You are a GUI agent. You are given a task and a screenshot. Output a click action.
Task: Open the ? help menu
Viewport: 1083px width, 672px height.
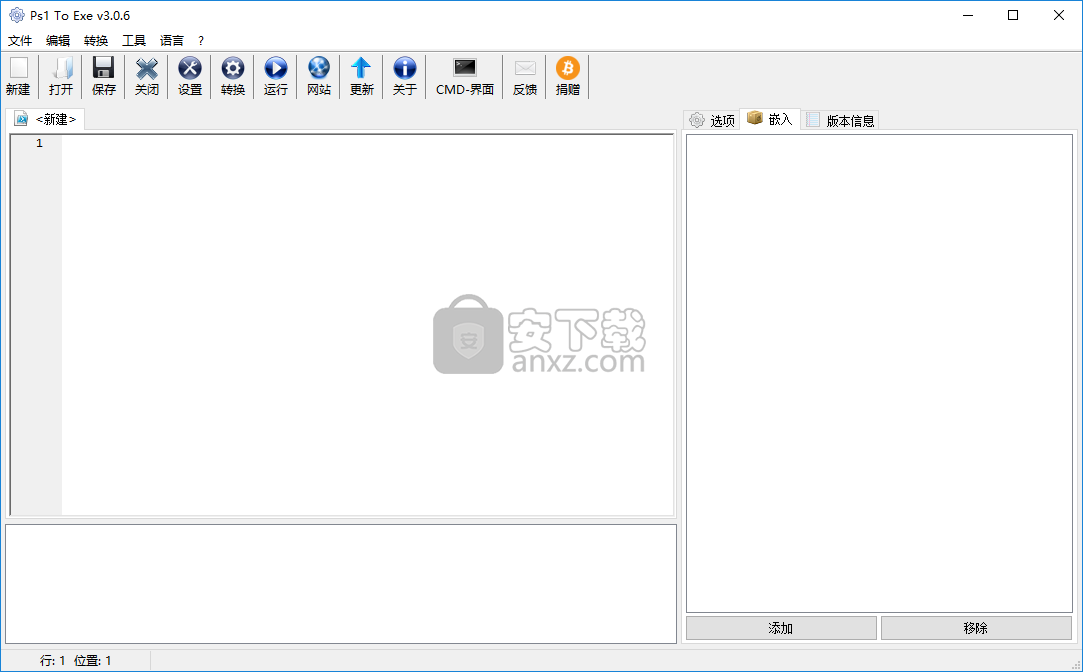[x=201, y=41]
